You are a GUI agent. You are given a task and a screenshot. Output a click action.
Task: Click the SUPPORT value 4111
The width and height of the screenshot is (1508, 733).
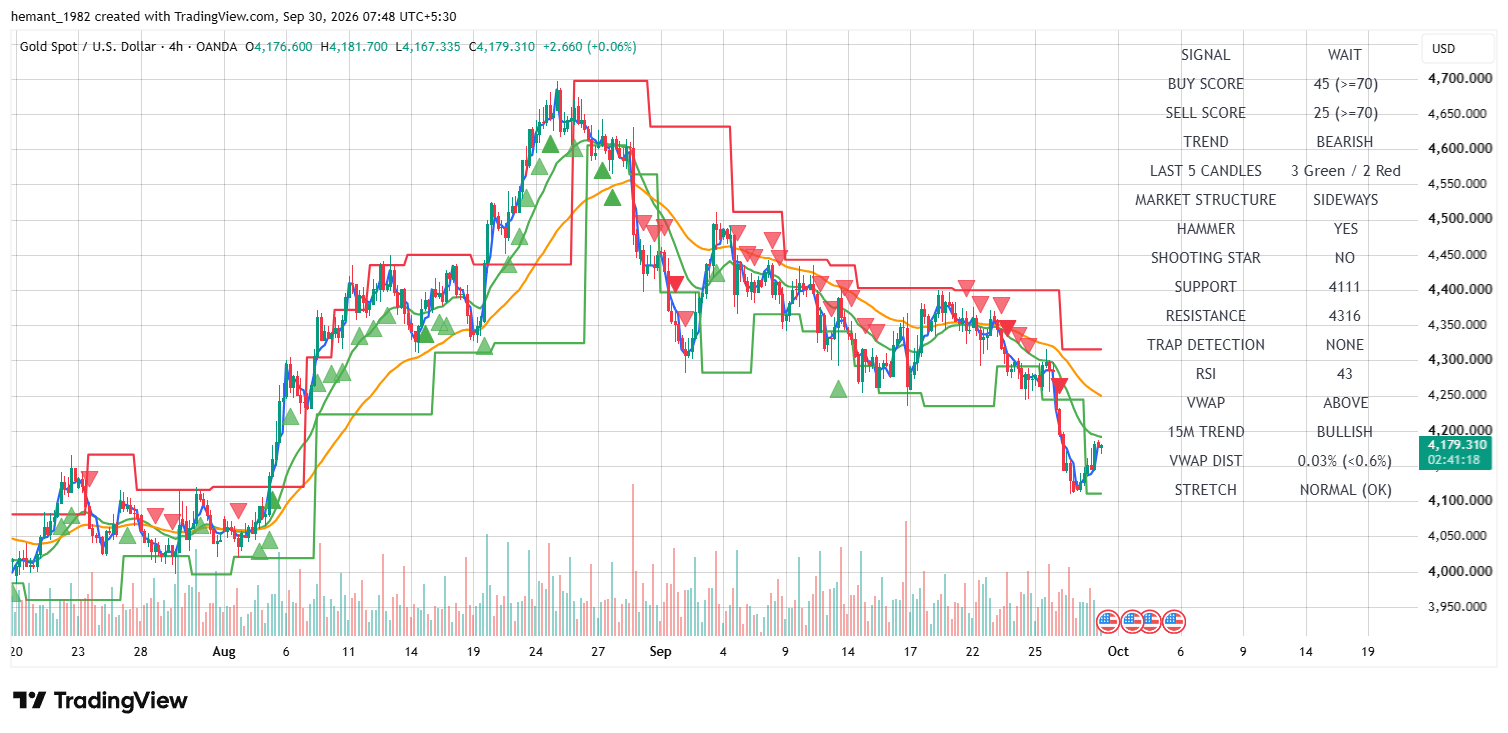point(1345,287)
